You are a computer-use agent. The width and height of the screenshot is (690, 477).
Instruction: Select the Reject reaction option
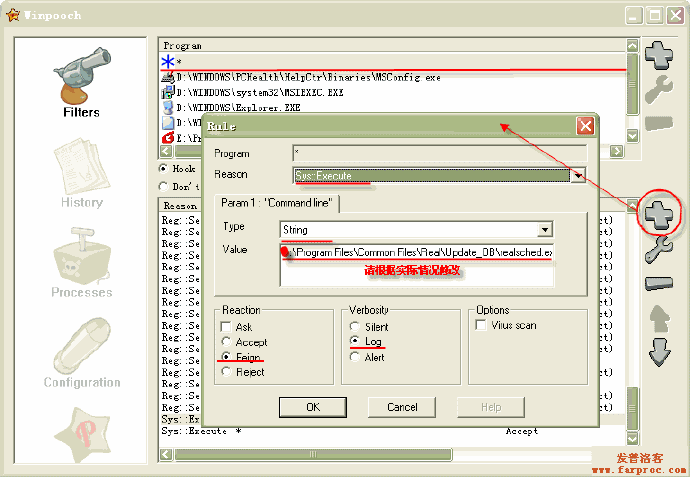click(x=227, y=371)
